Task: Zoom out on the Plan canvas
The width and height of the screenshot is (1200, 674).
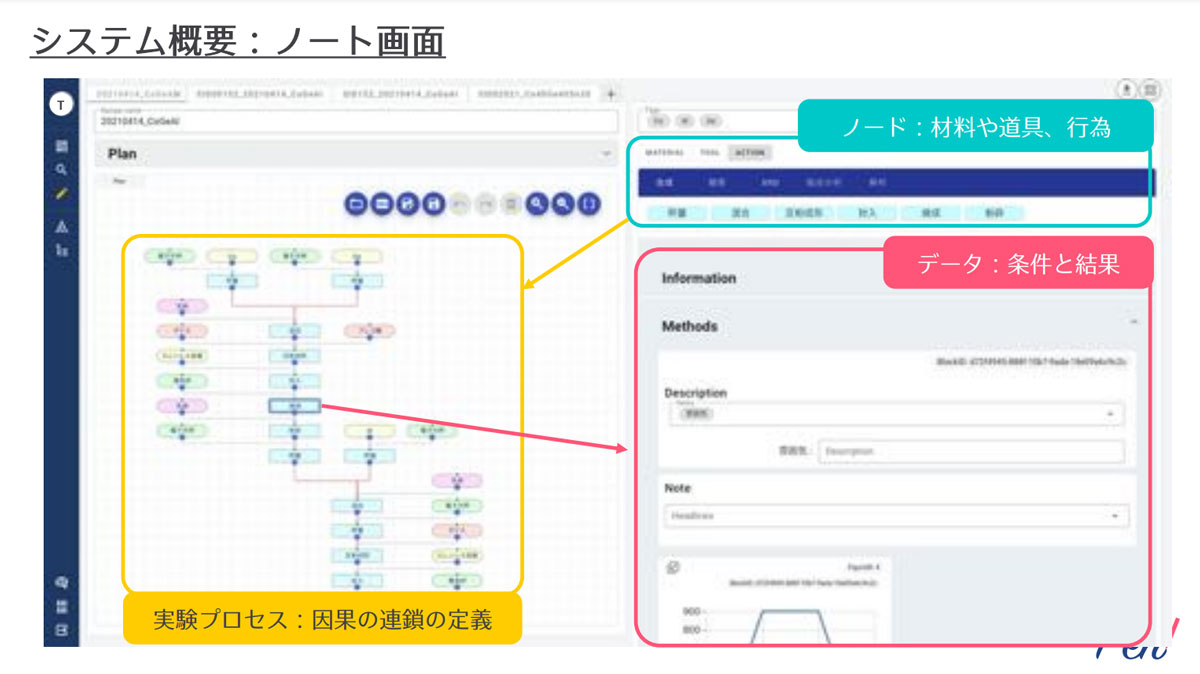Action: point(564,204)
